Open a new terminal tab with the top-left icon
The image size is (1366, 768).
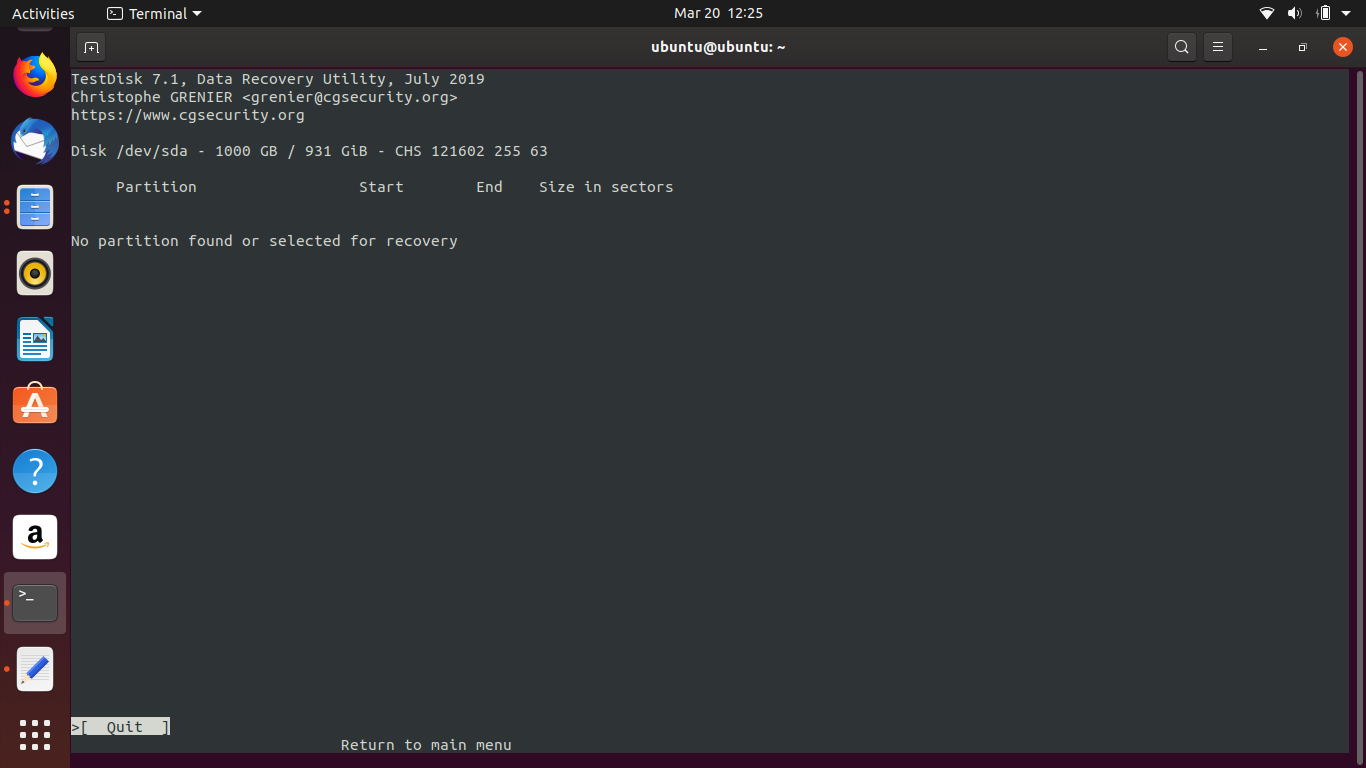90,46
